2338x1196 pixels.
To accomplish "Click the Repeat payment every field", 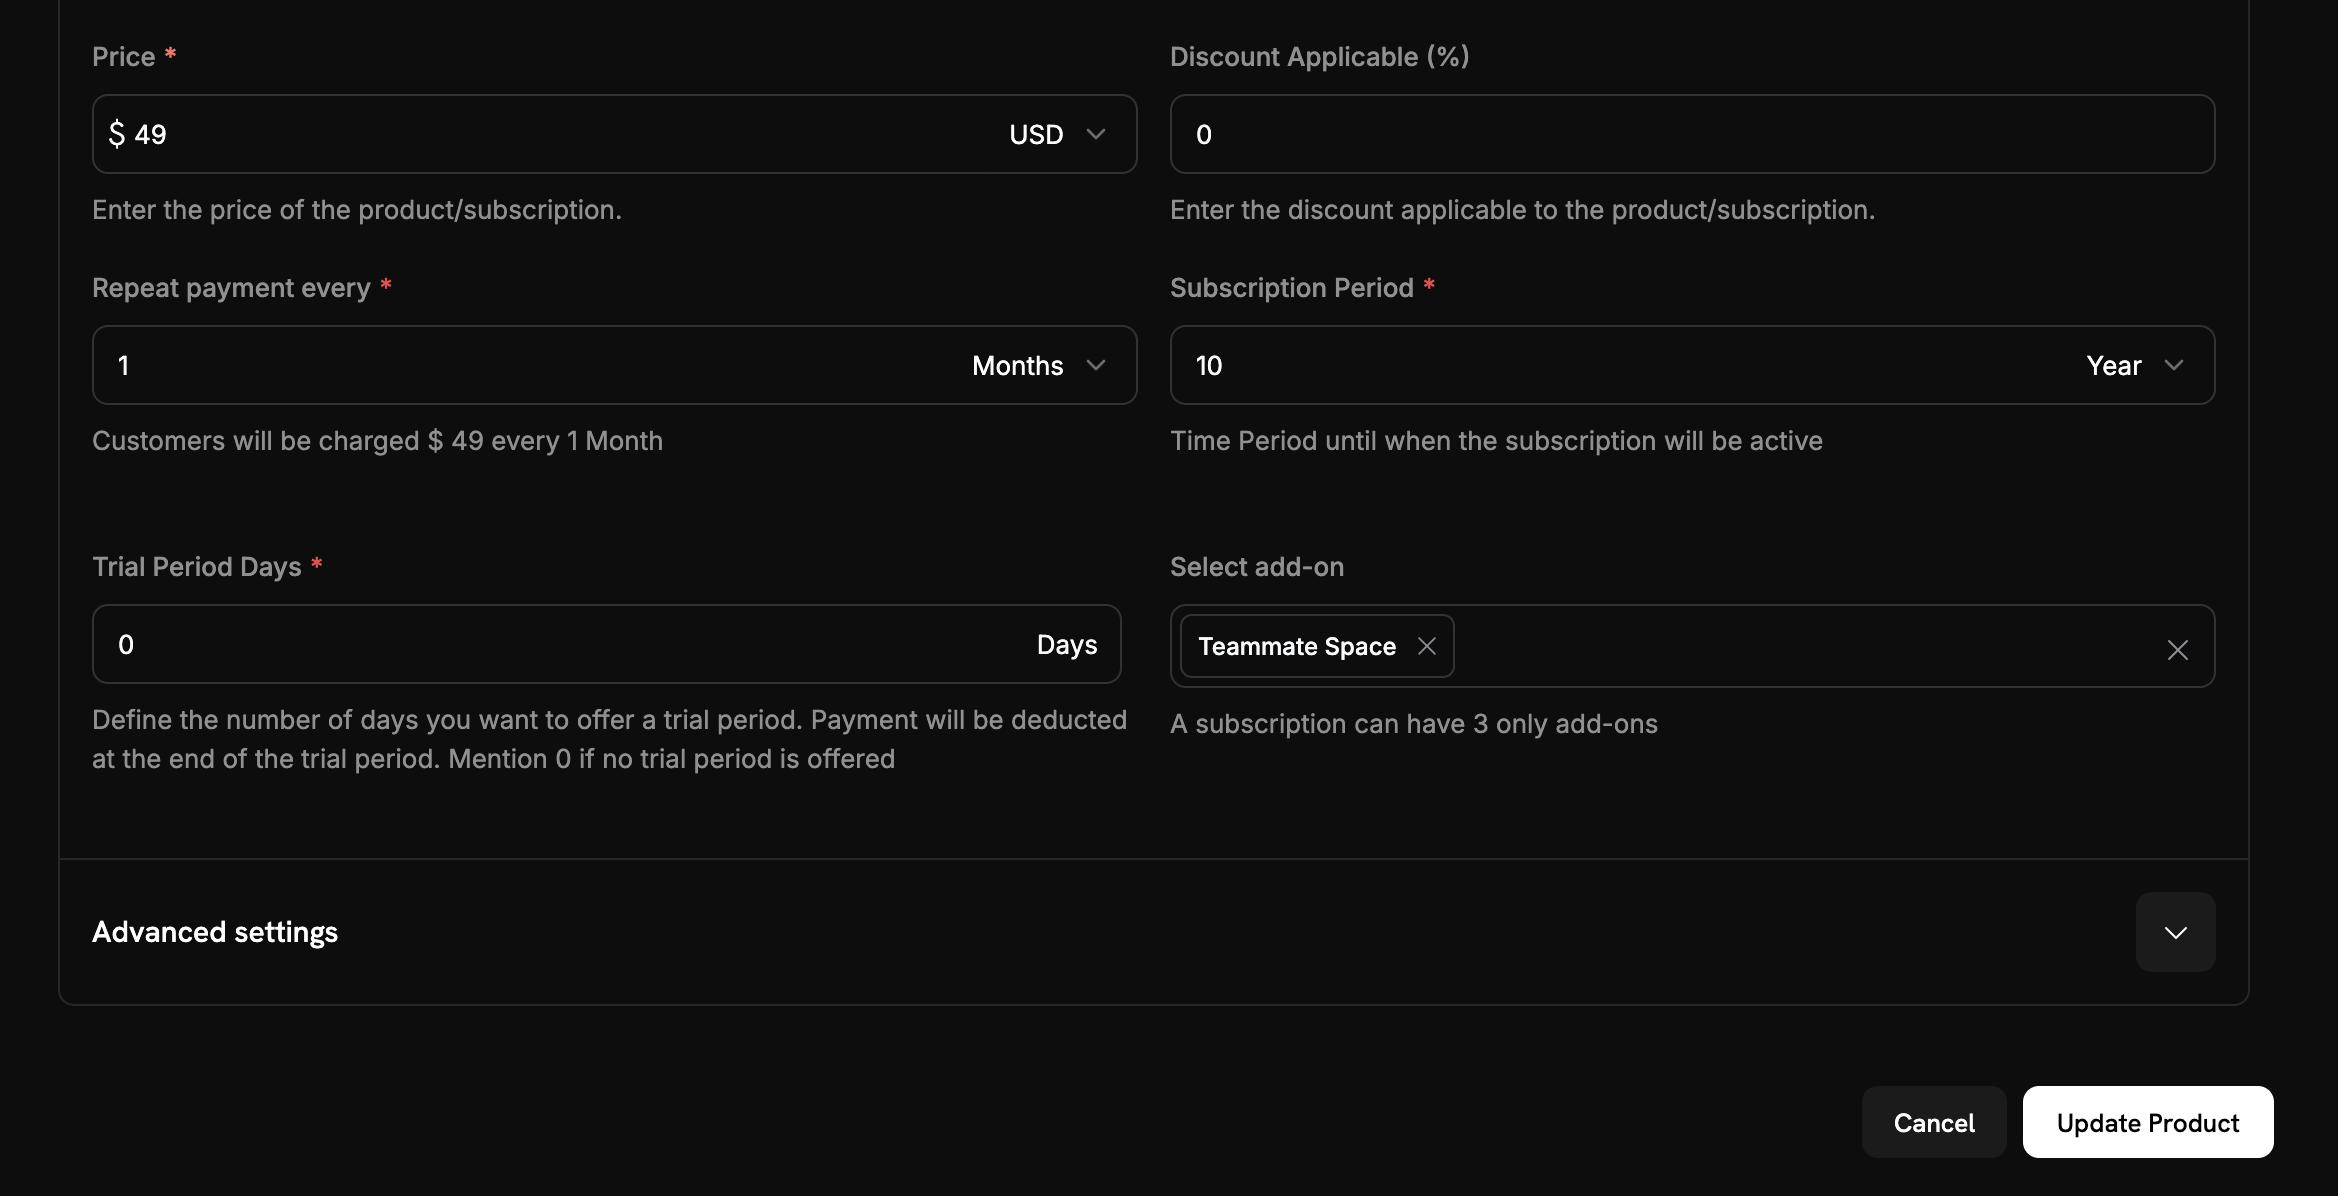I will tap(400, 365).
